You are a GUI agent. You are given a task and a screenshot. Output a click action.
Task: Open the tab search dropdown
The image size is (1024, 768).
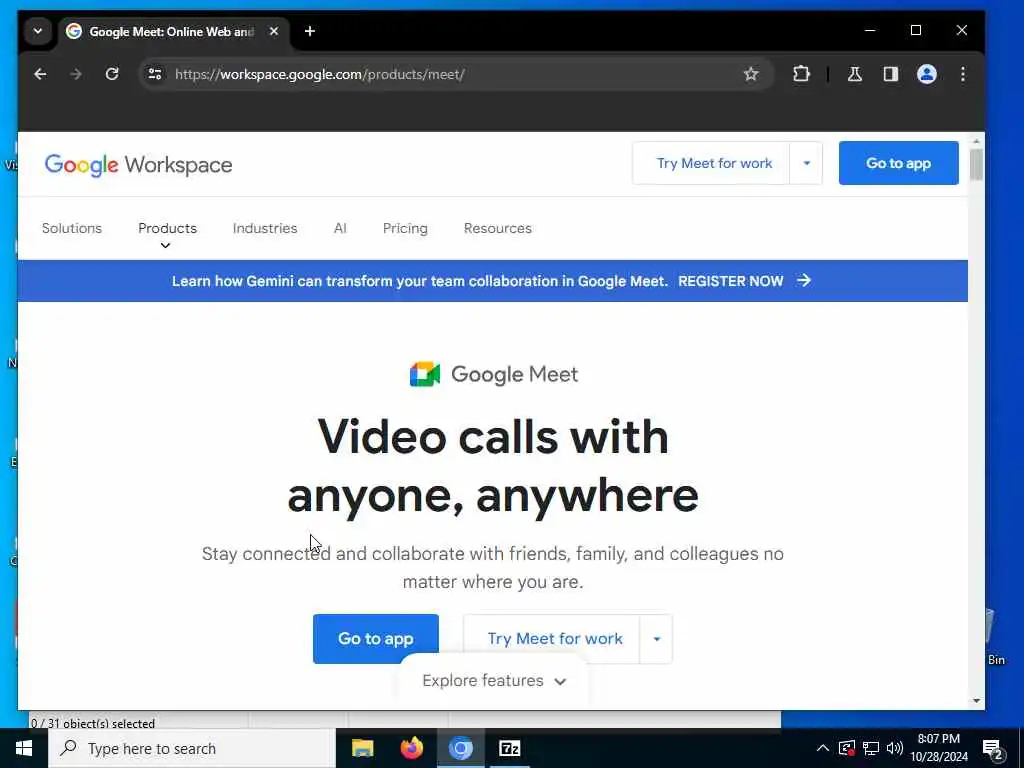(x=38, y=31)
